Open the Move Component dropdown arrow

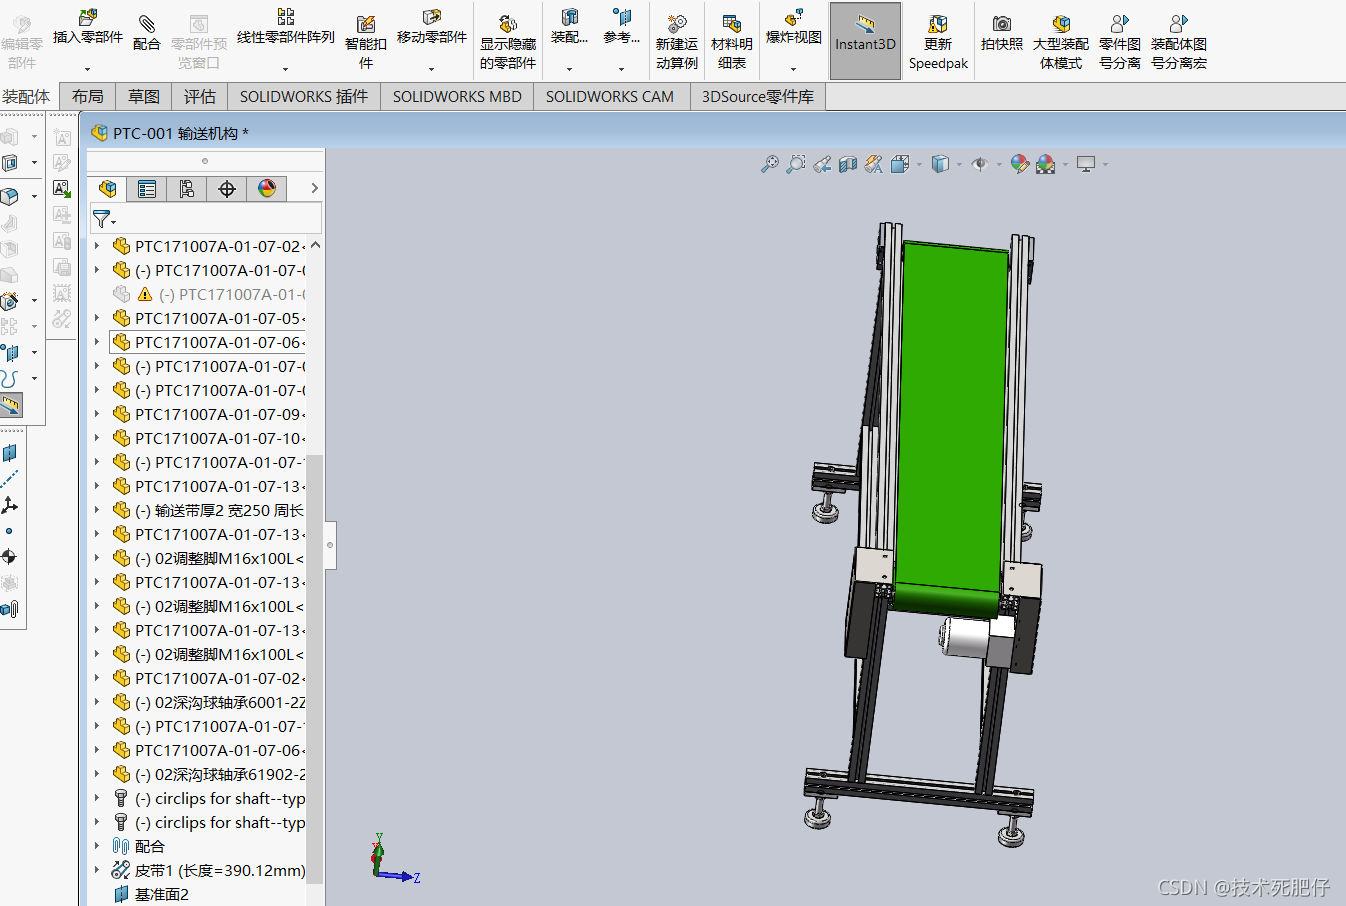tap(431, 69)
